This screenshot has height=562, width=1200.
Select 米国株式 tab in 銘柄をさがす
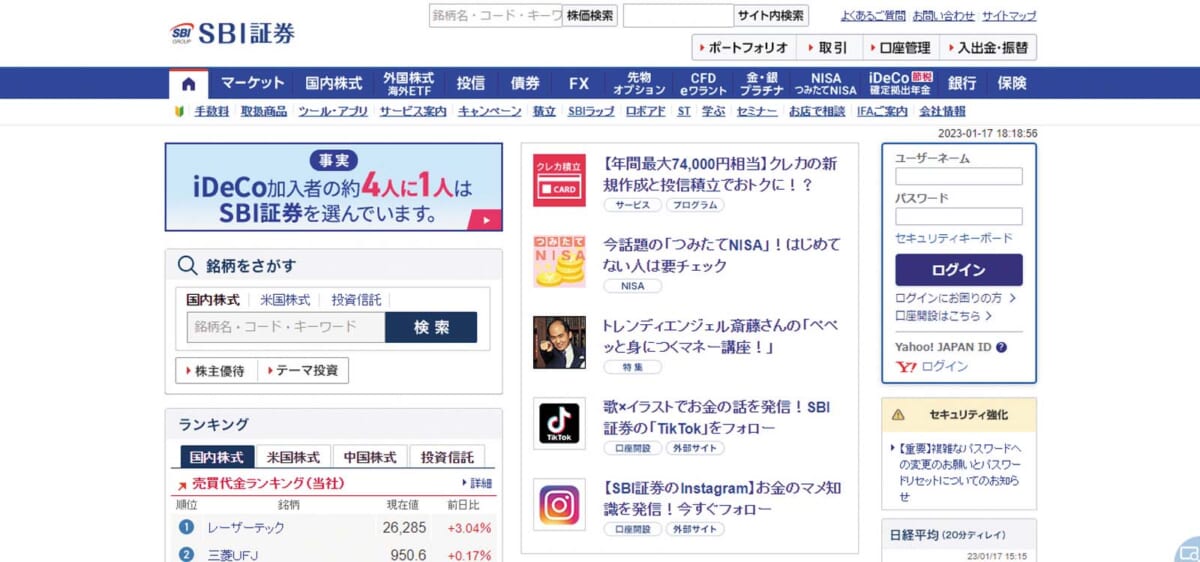[x=285, y=299]
